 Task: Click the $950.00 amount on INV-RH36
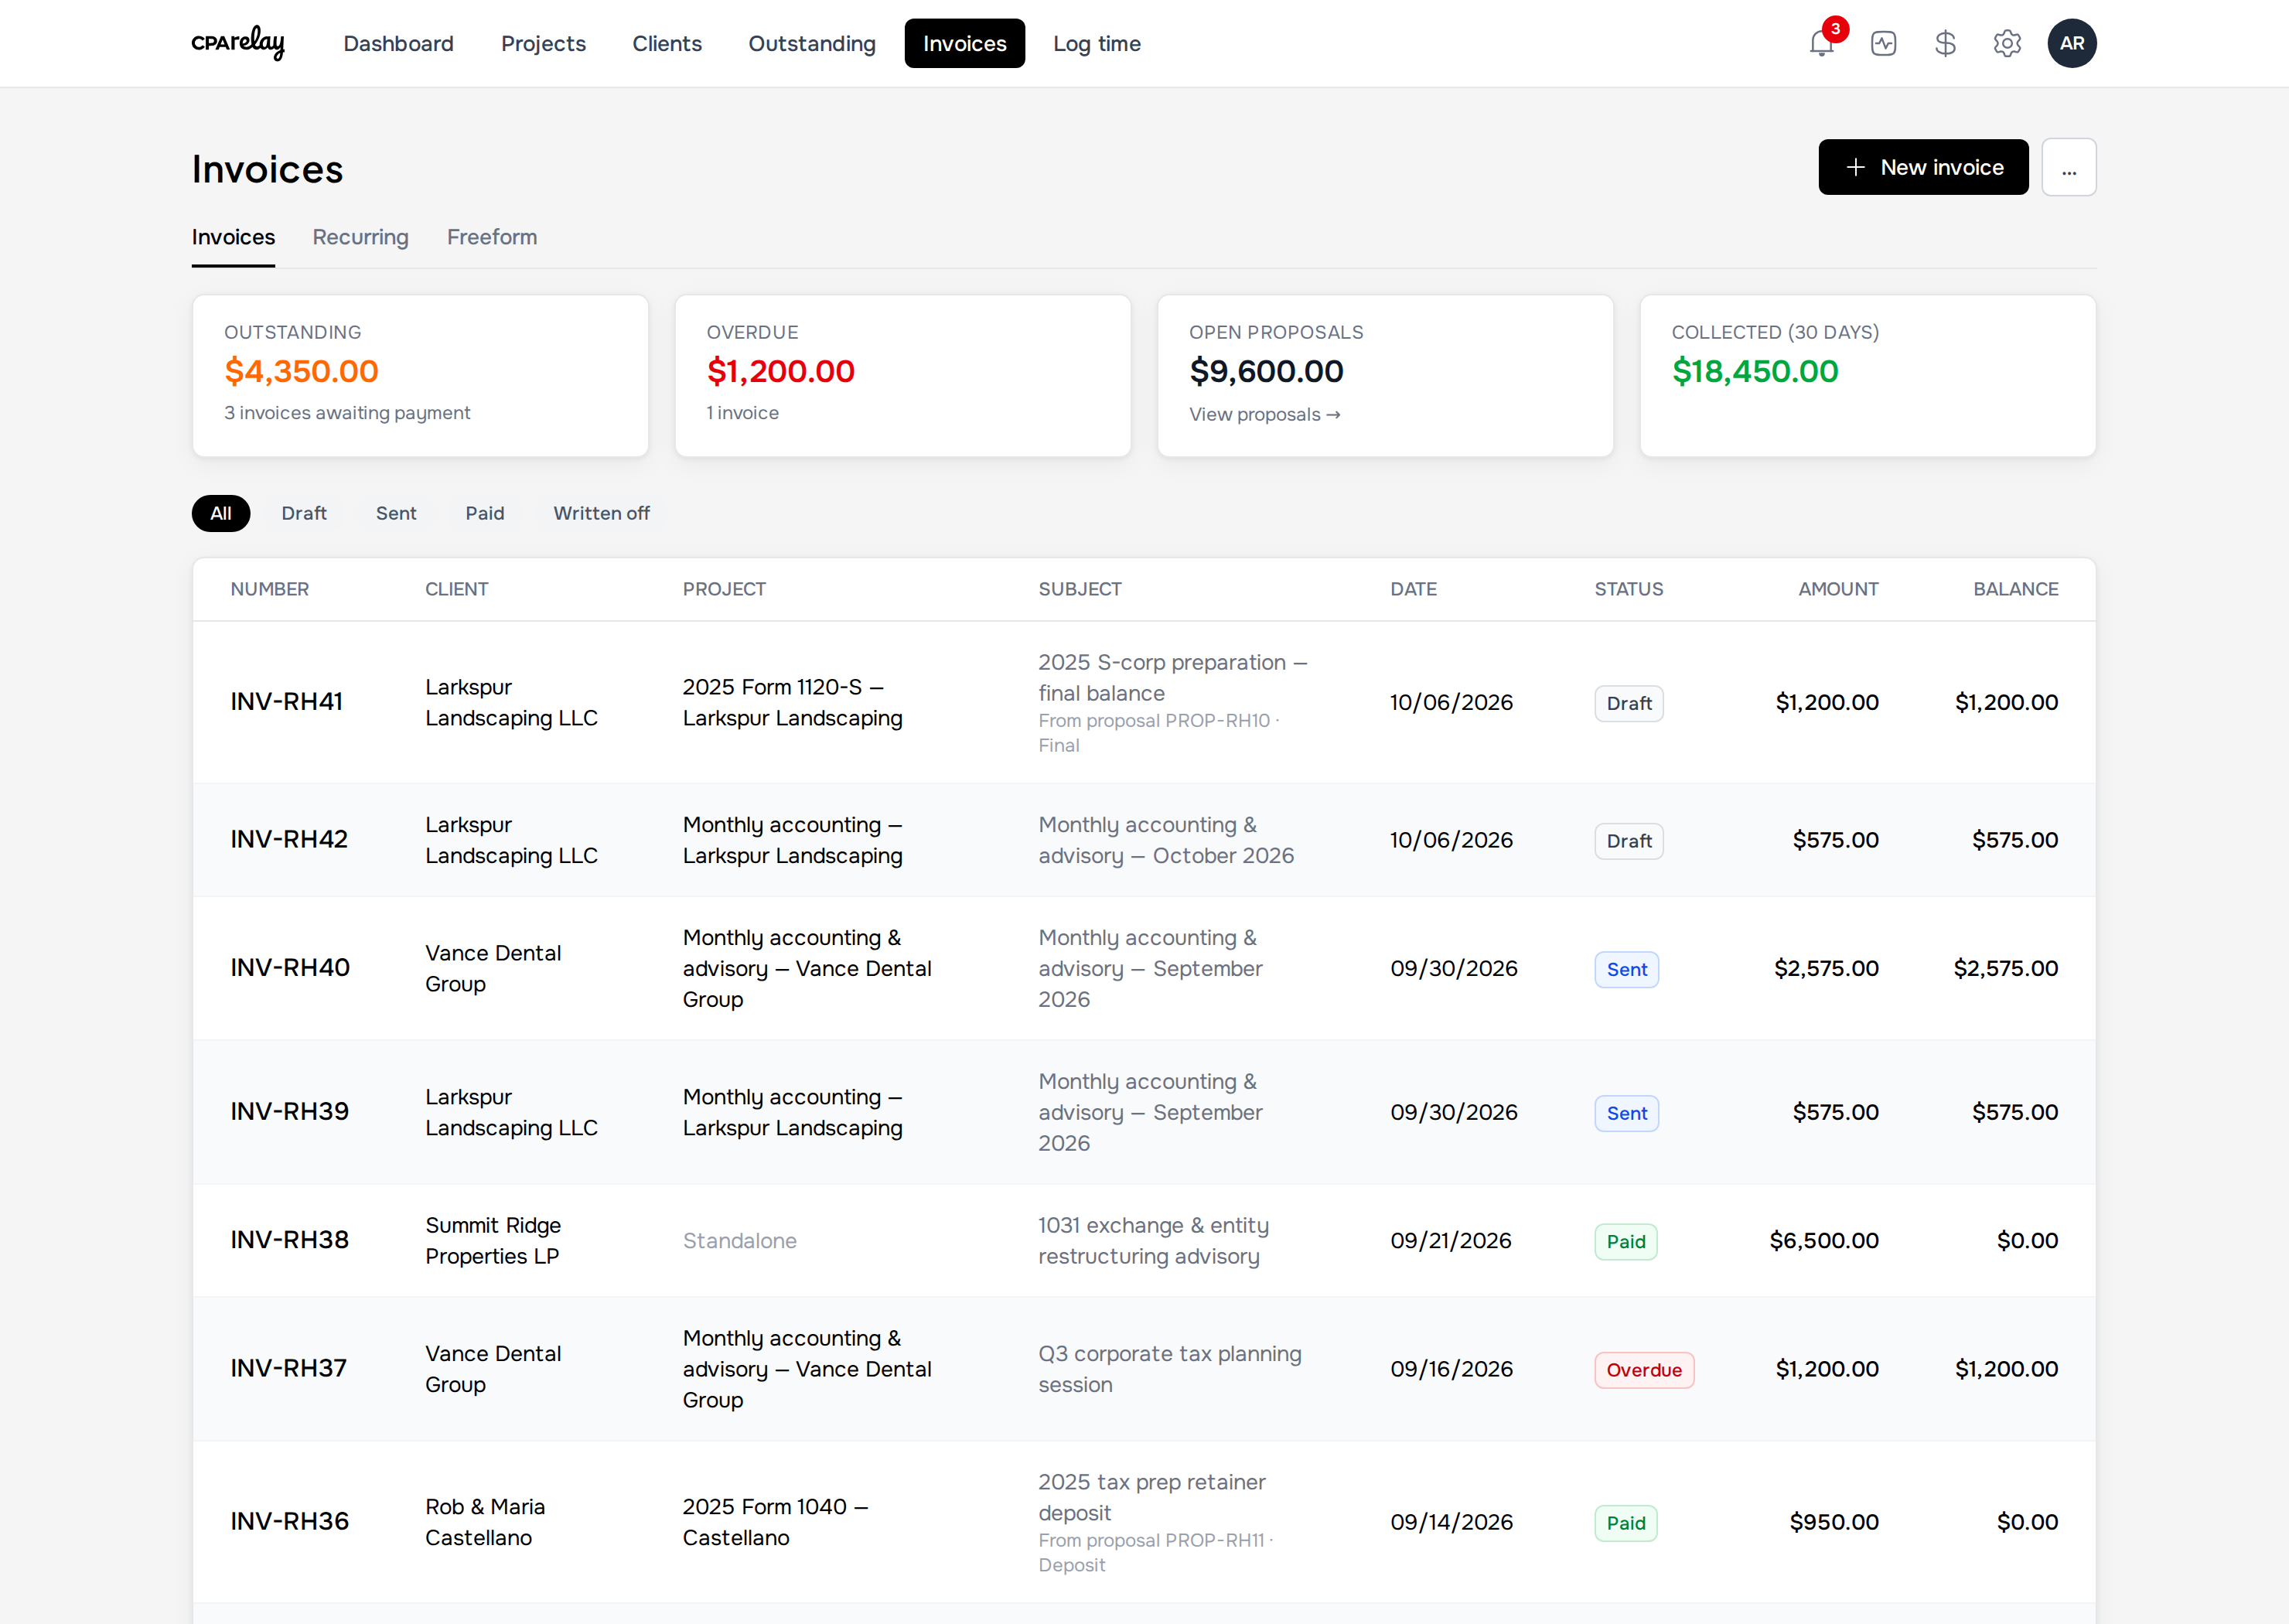coord(1833,1522)
